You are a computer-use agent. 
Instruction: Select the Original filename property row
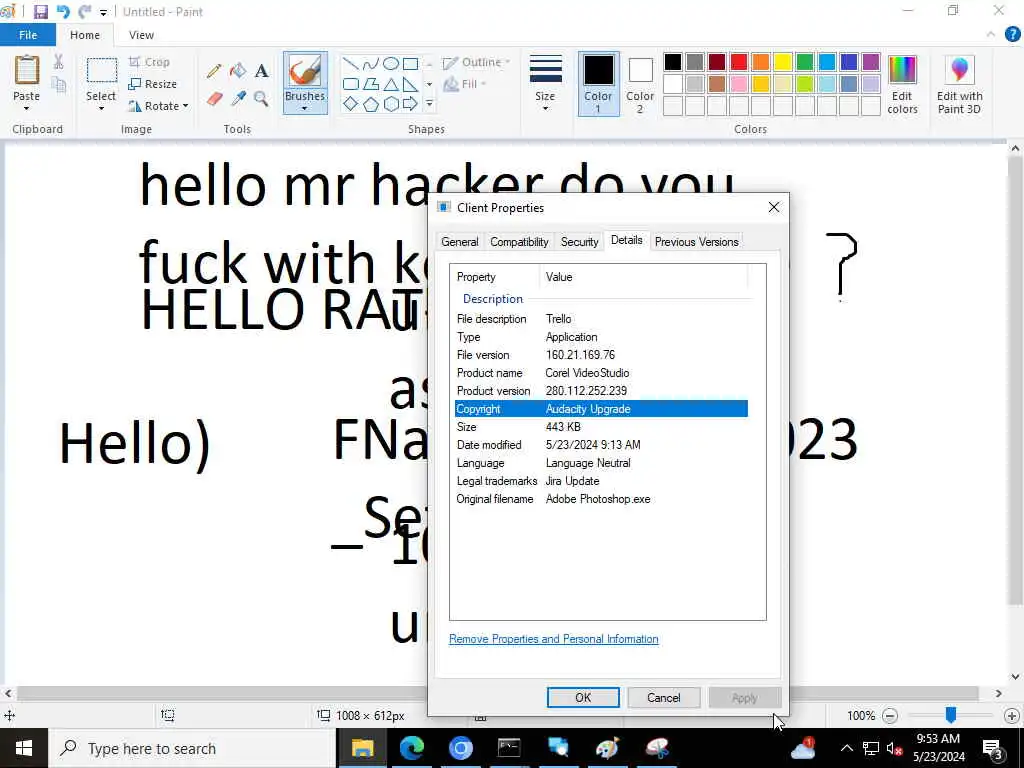pos(601,499)
